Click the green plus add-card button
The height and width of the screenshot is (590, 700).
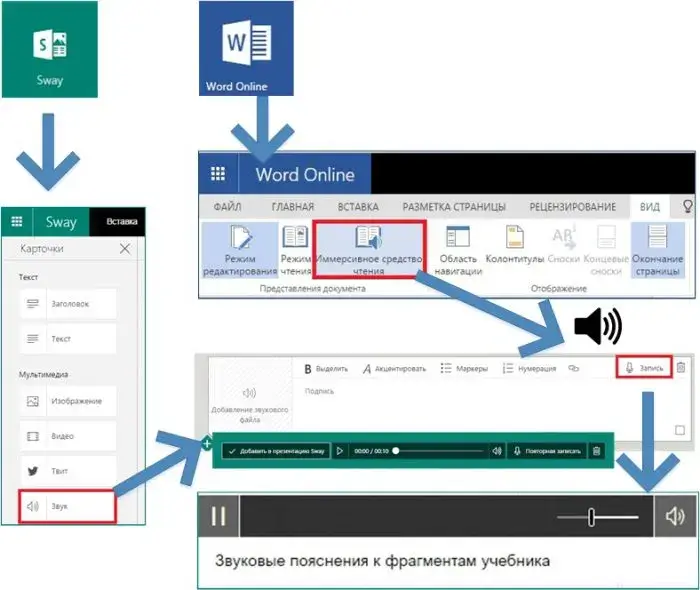207,444
